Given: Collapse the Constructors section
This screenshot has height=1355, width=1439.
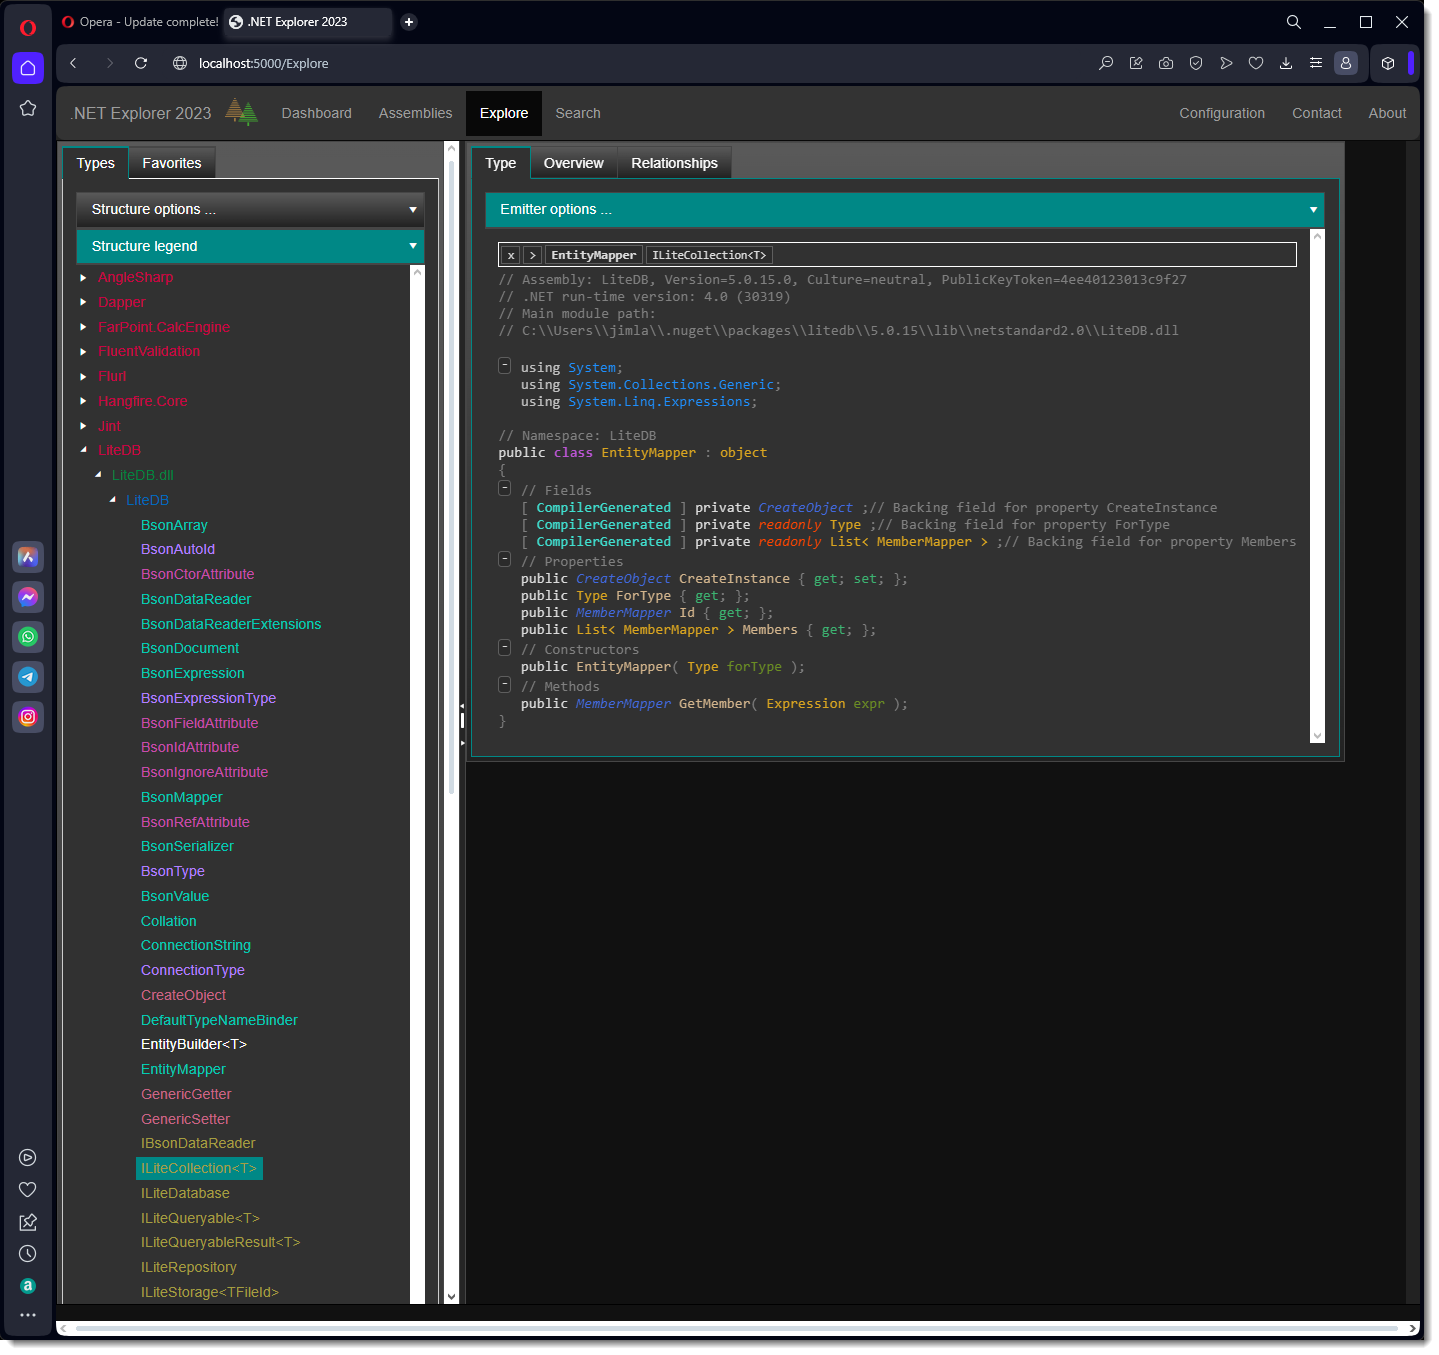Looking at the screenshot, I should [505, 648].
